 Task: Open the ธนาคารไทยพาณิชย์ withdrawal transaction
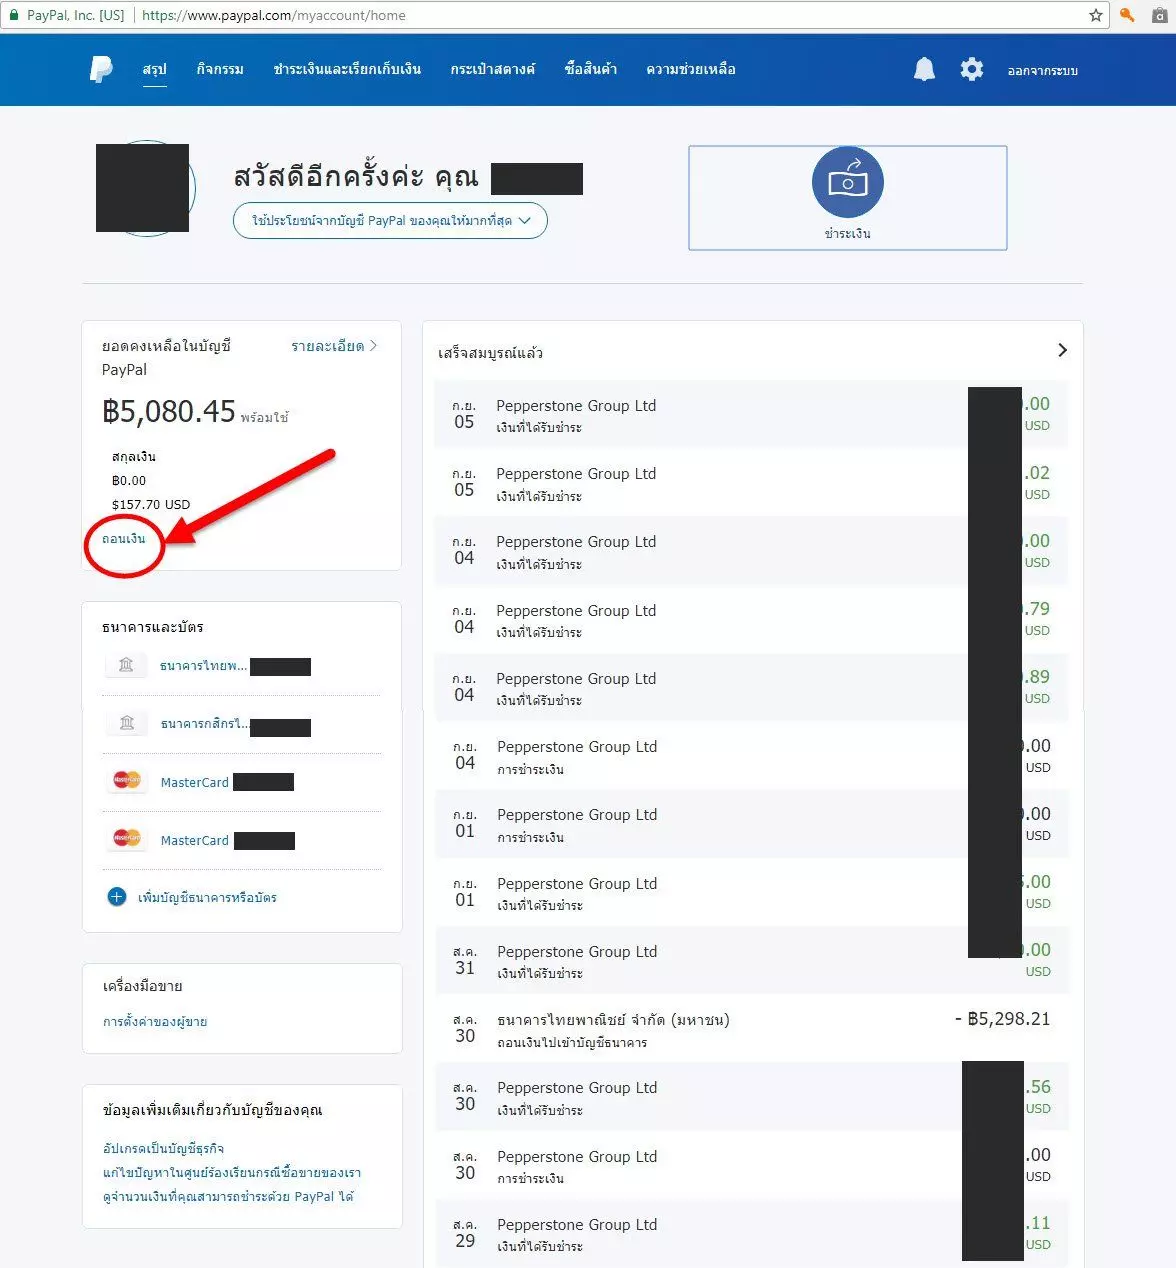[752, 1029]
